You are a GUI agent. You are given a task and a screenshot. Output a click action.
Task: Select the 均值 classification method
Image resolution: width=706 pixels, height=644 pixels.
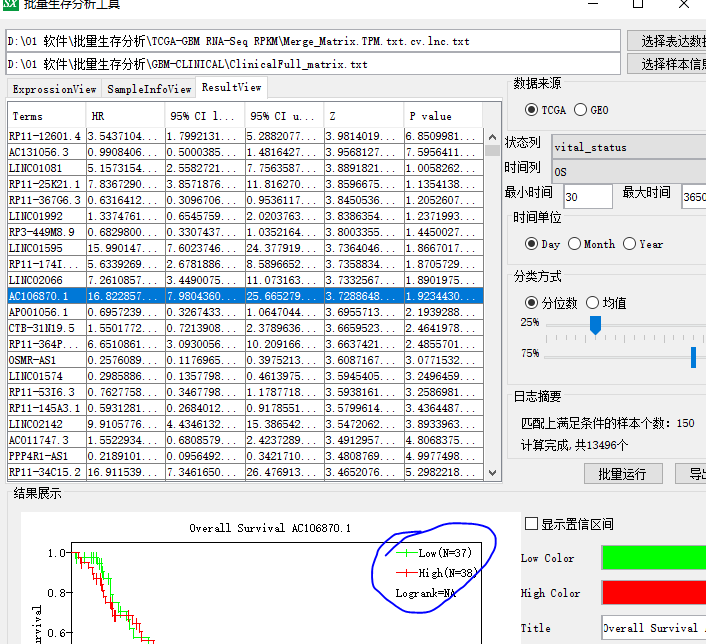pos(593,302)
